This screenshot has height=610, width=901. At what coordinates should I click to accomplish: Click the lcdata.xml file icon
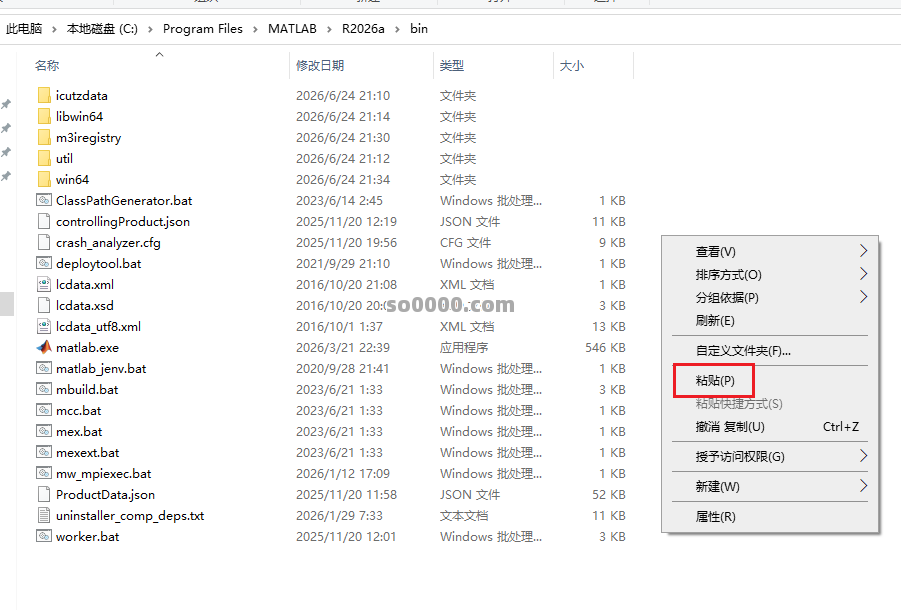[x=44, y=284]
